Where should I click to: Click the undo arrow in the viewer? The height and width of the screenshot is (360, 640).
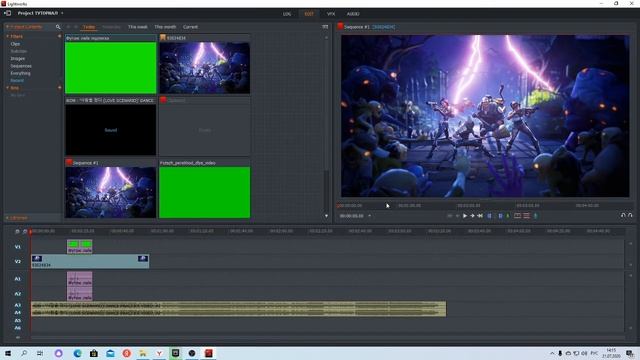coord(623,215)
